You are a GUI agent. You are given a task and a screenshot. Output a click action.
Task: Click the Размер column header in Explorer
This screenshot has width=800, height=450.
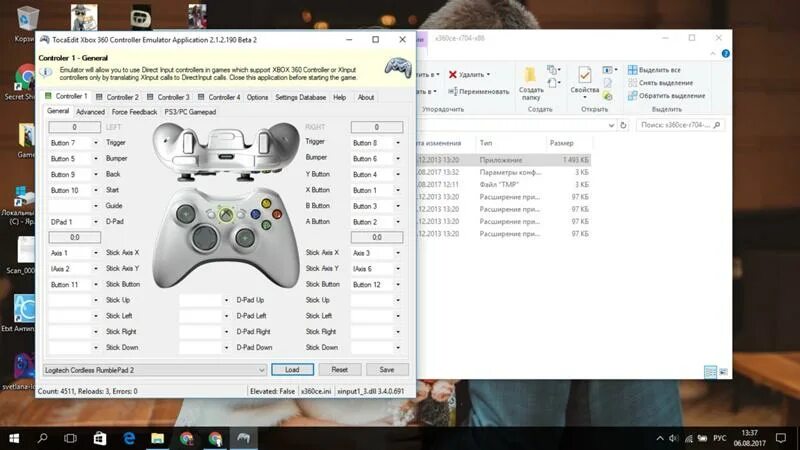tap(568, 143)
